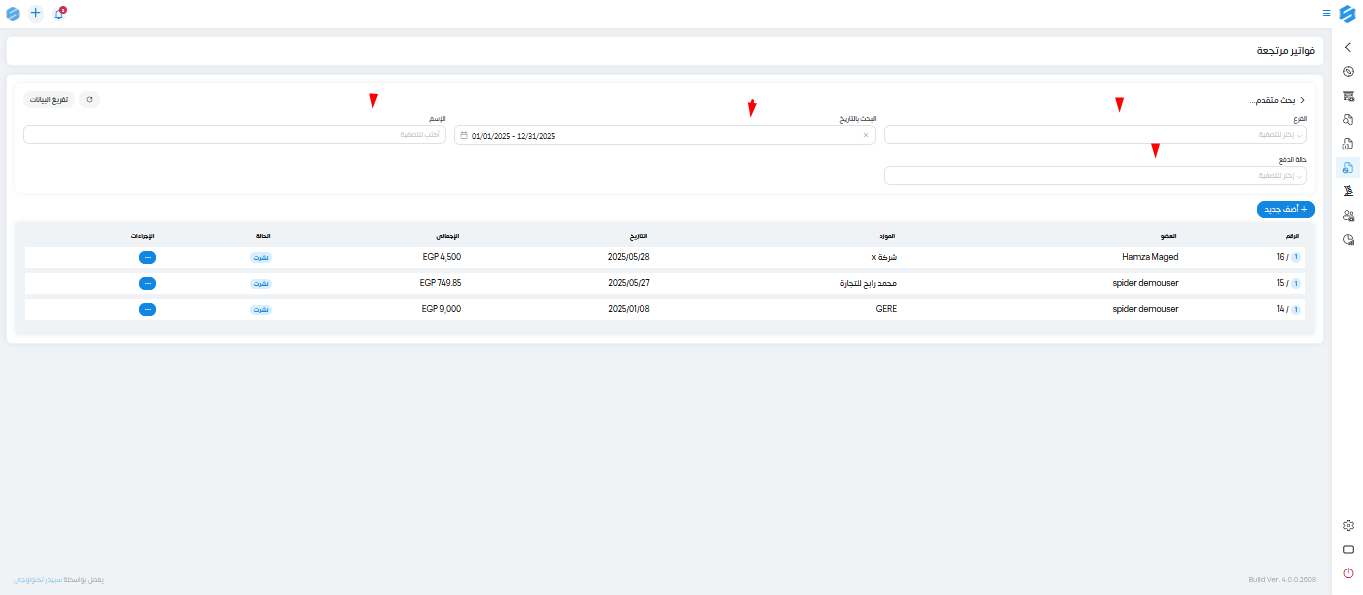The width and height of the screenshot is (1363, 595).
Task: Click the الرقم column header
Action: [x=1293, y=235]
